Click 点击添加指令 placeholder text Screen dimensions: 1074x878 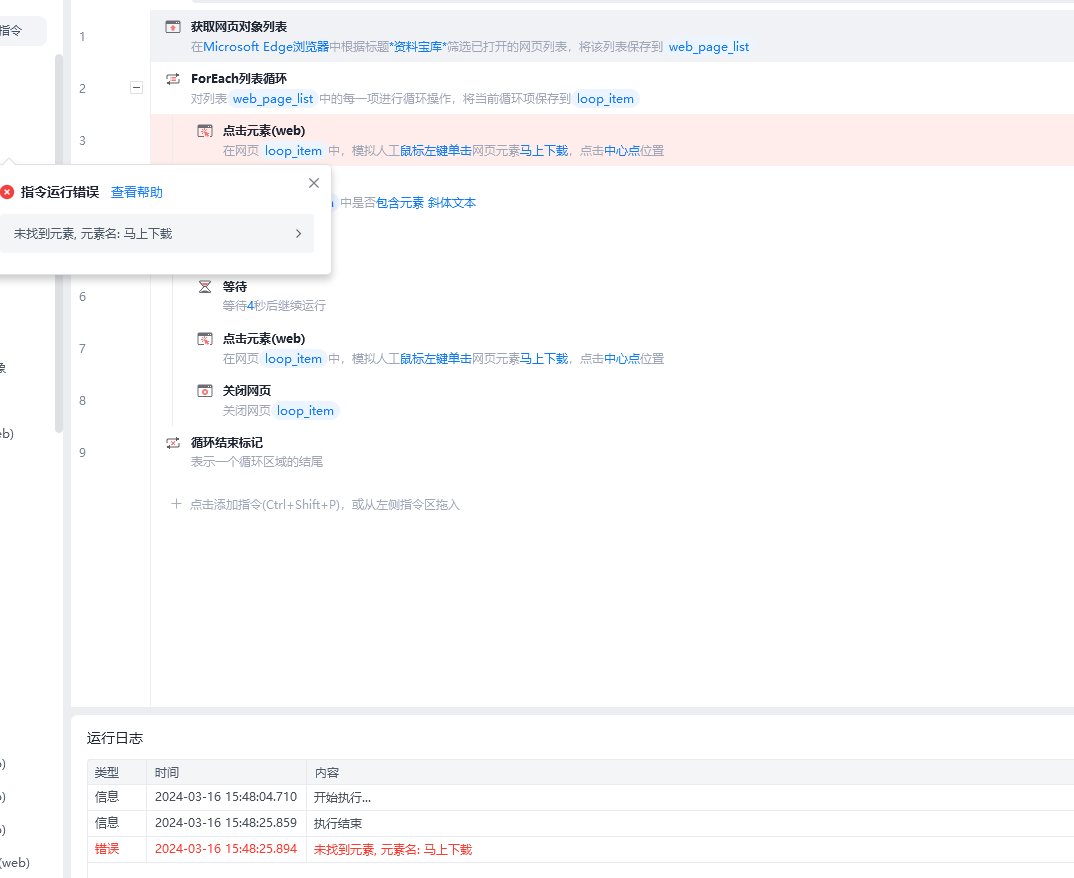pyautogui.click(x=325, y=505)
